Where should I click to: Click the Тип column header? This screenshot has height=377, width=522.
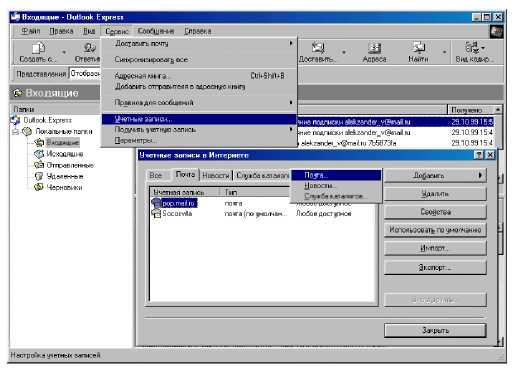pyautogui.click(x=255, y=192)
